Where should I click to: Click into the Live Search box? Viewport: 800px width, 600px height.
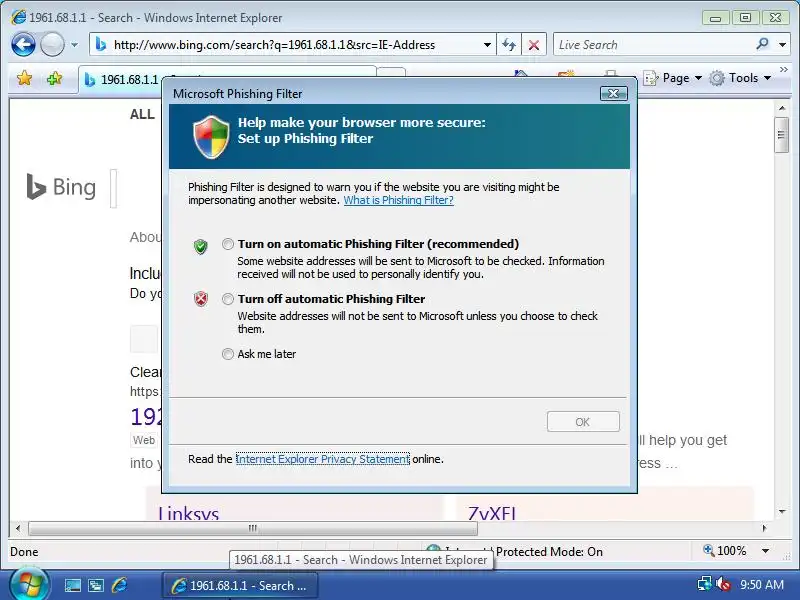click(654, 44)
